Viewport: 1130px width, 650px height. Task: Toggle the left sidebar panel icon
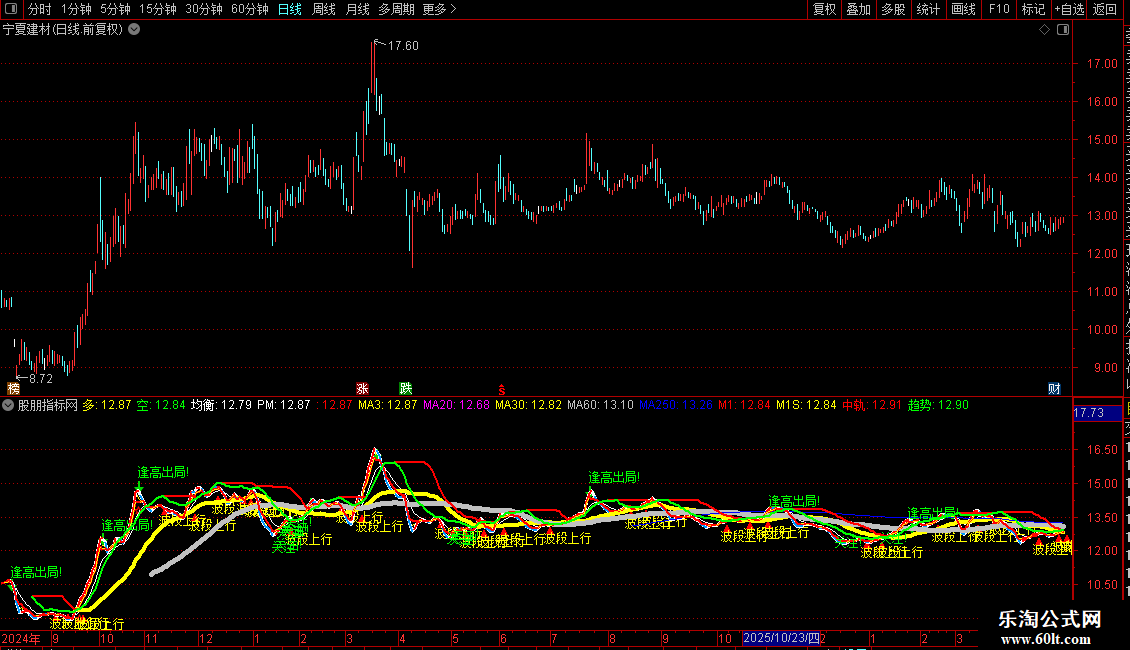(x=11, y=9)
